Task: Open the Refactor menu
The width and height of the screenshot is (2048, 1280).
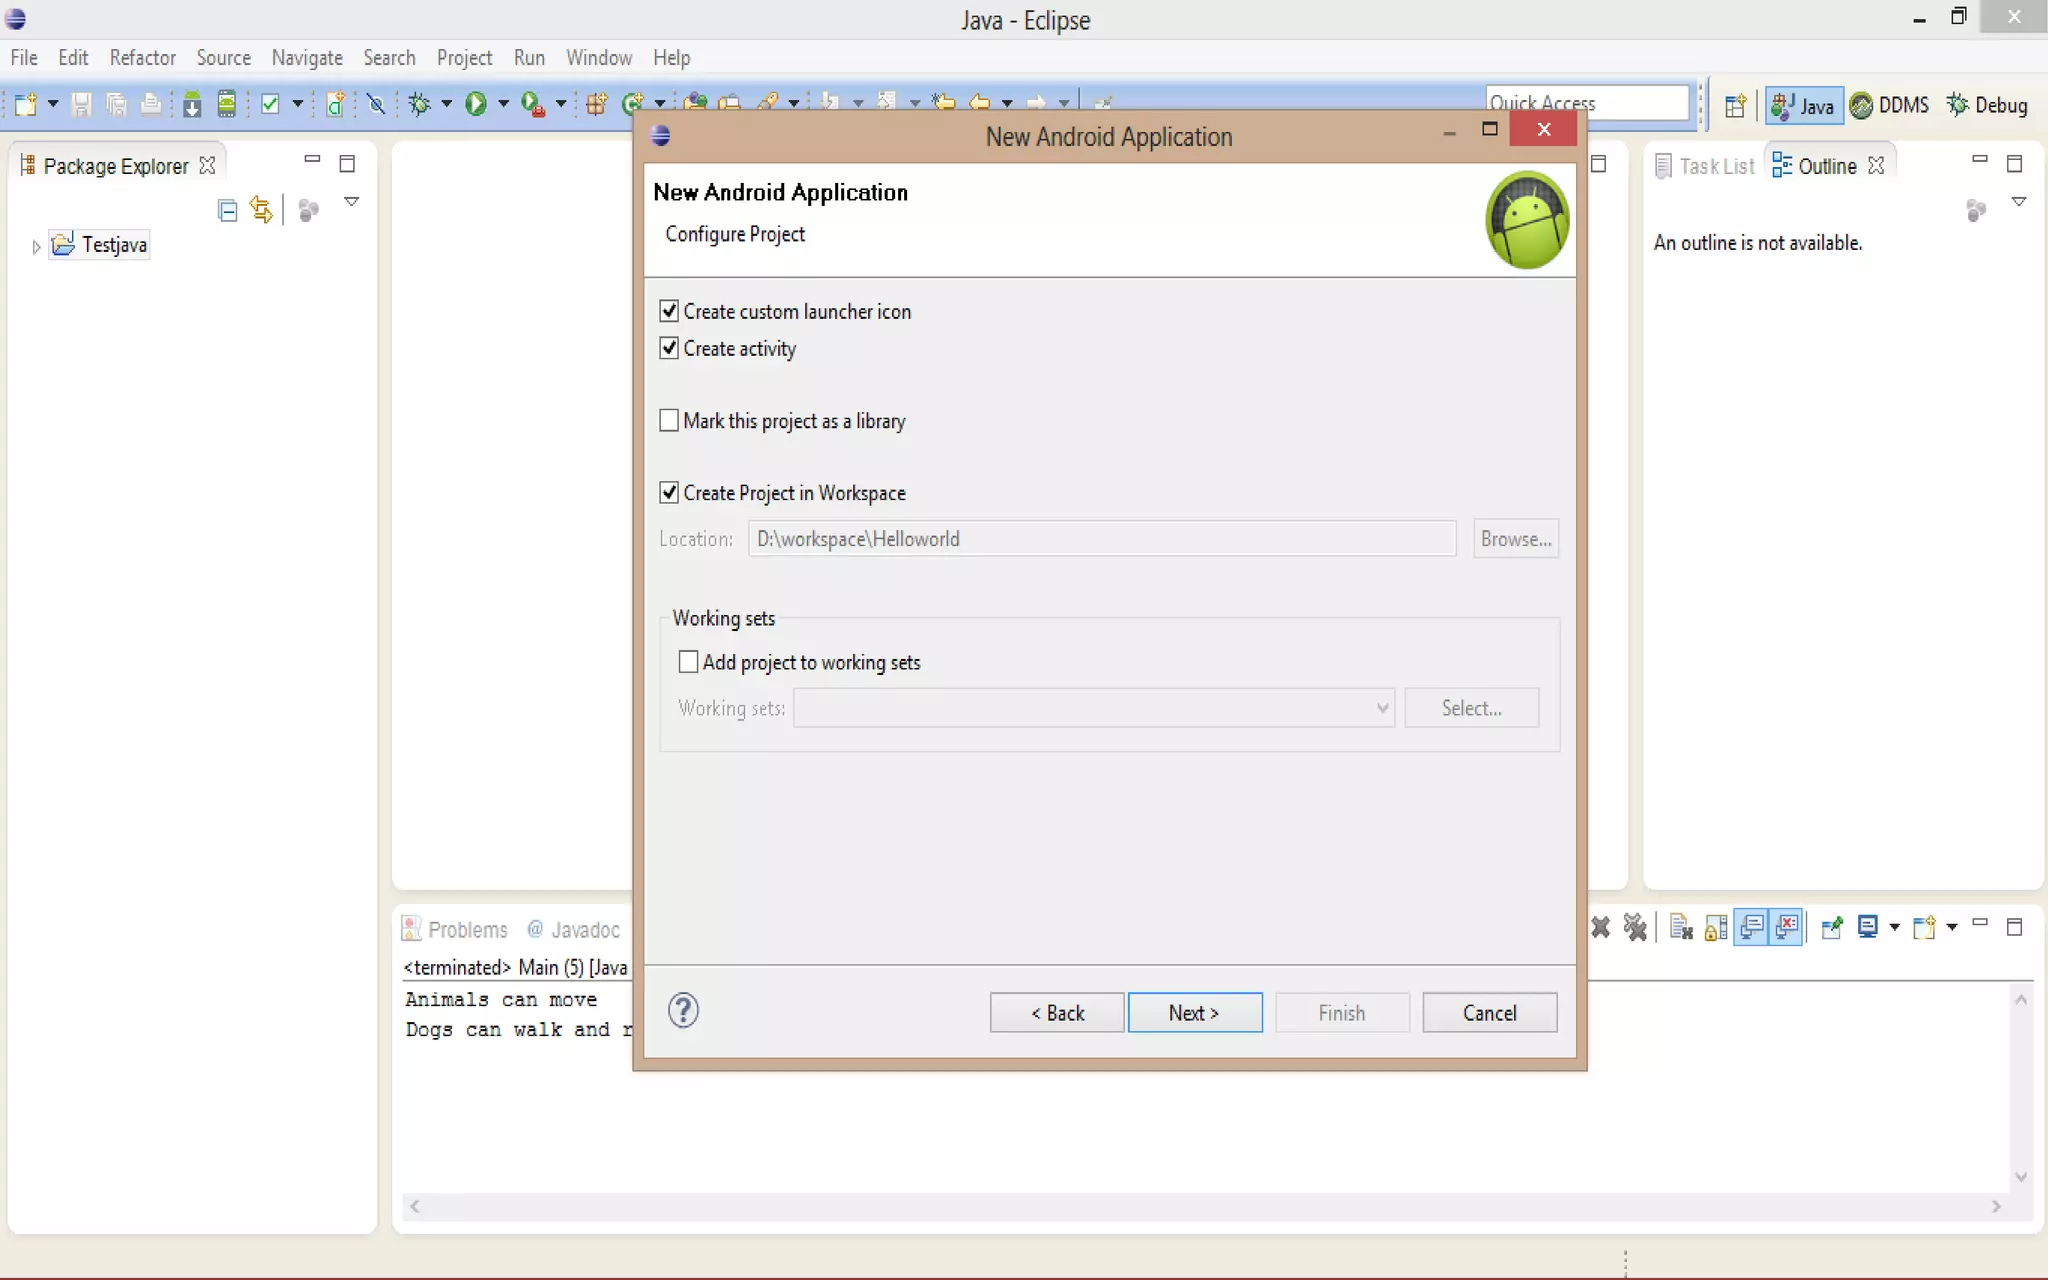Action: 143,58
